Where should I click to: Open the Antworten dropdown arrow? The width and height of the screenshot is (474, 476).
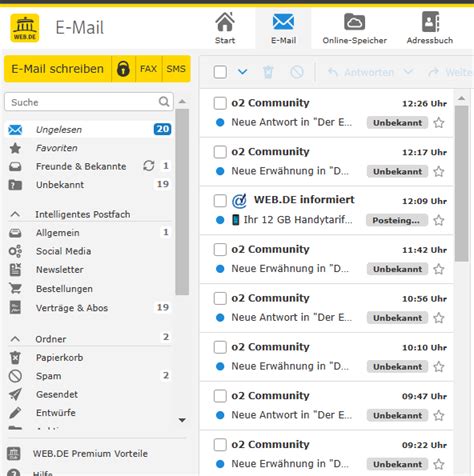pos(408,72)
